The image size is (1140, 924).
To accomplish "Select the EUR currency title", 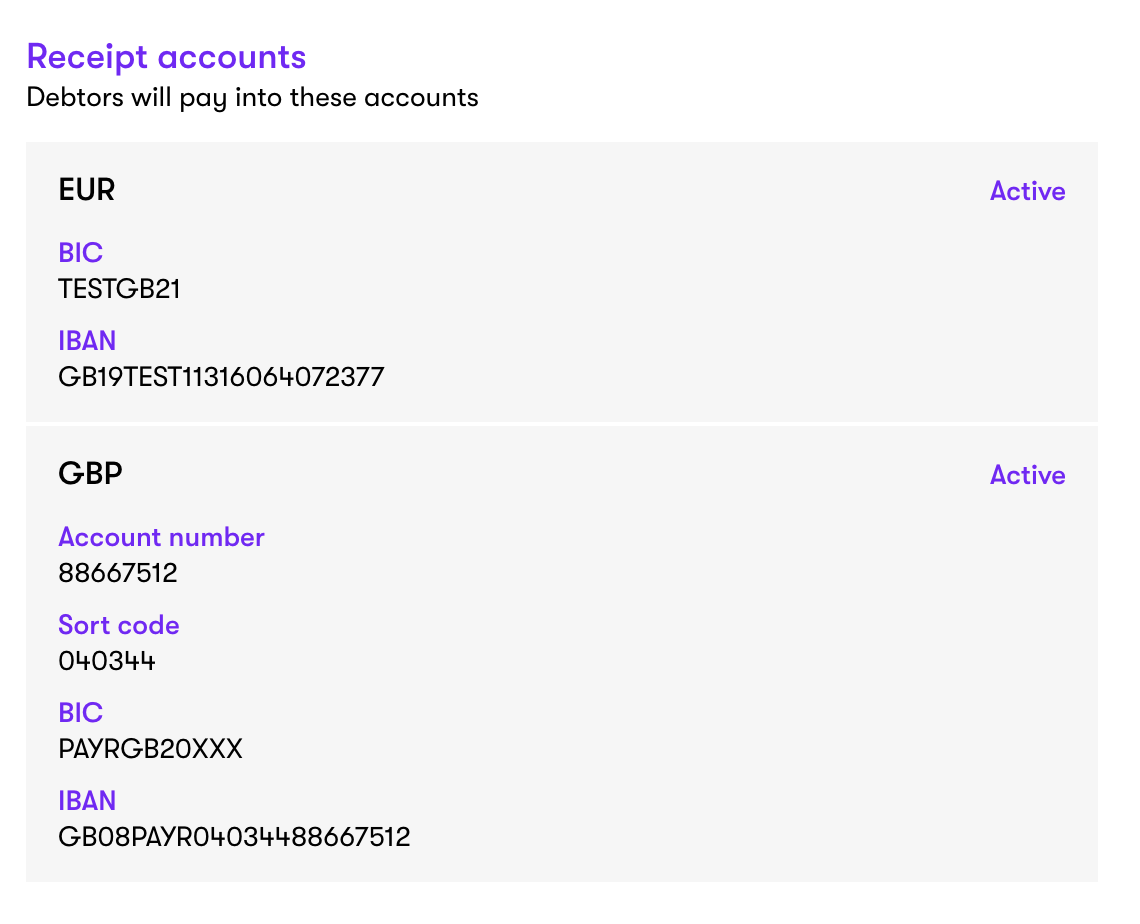I will pyautogui.click(x=87, y=190).
